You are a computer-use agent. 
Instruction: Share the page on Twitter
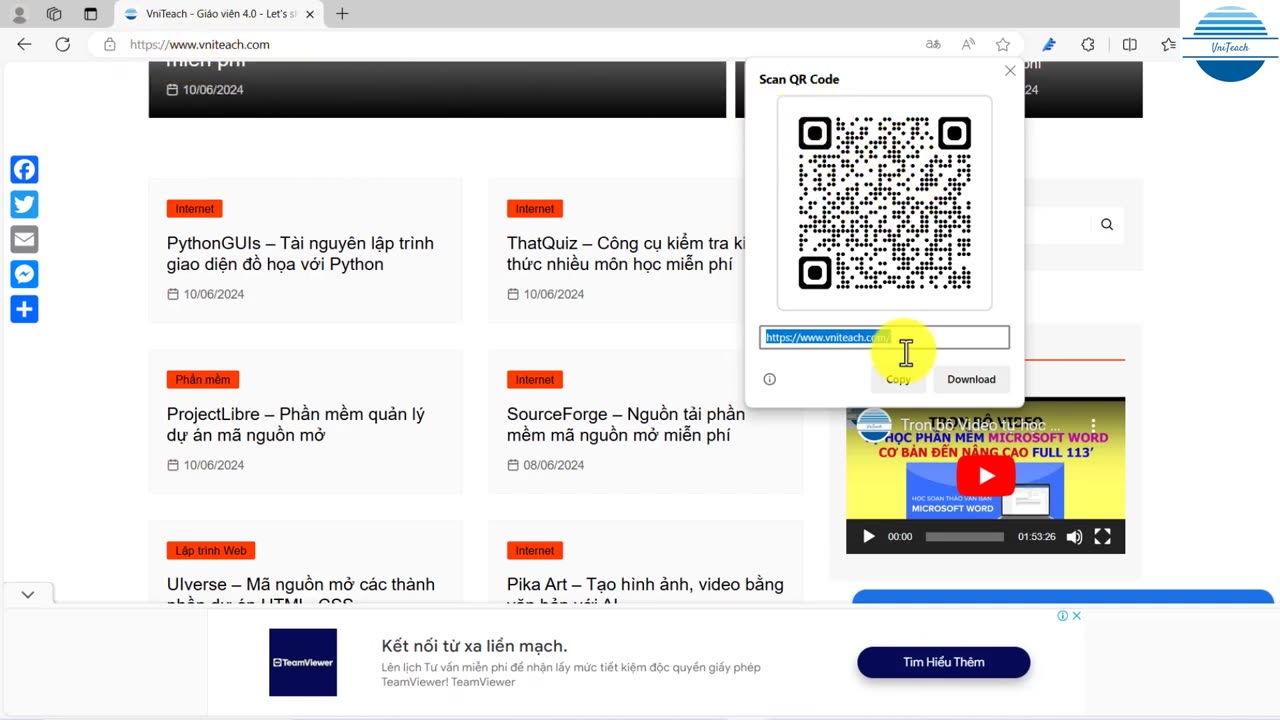(24, 205)
